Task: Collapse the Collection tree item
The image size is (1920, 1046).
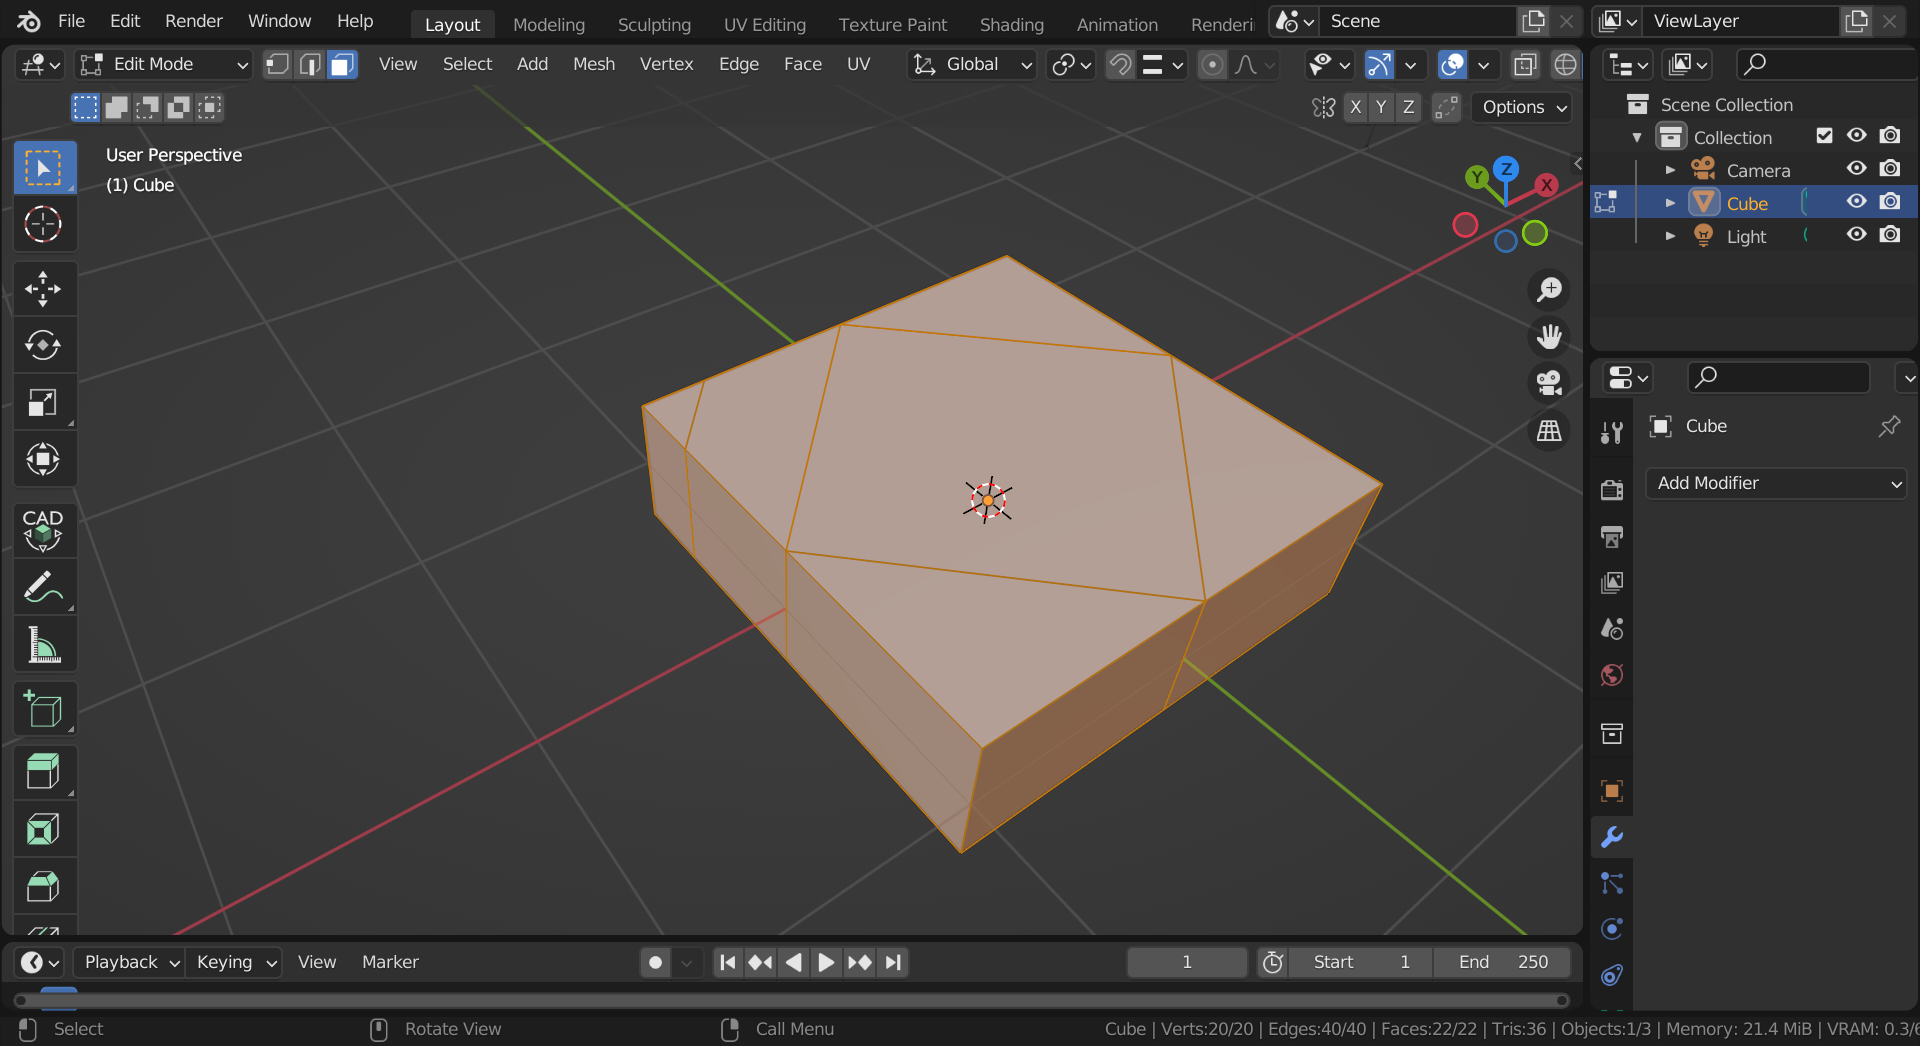Action: coord(1636,137)
